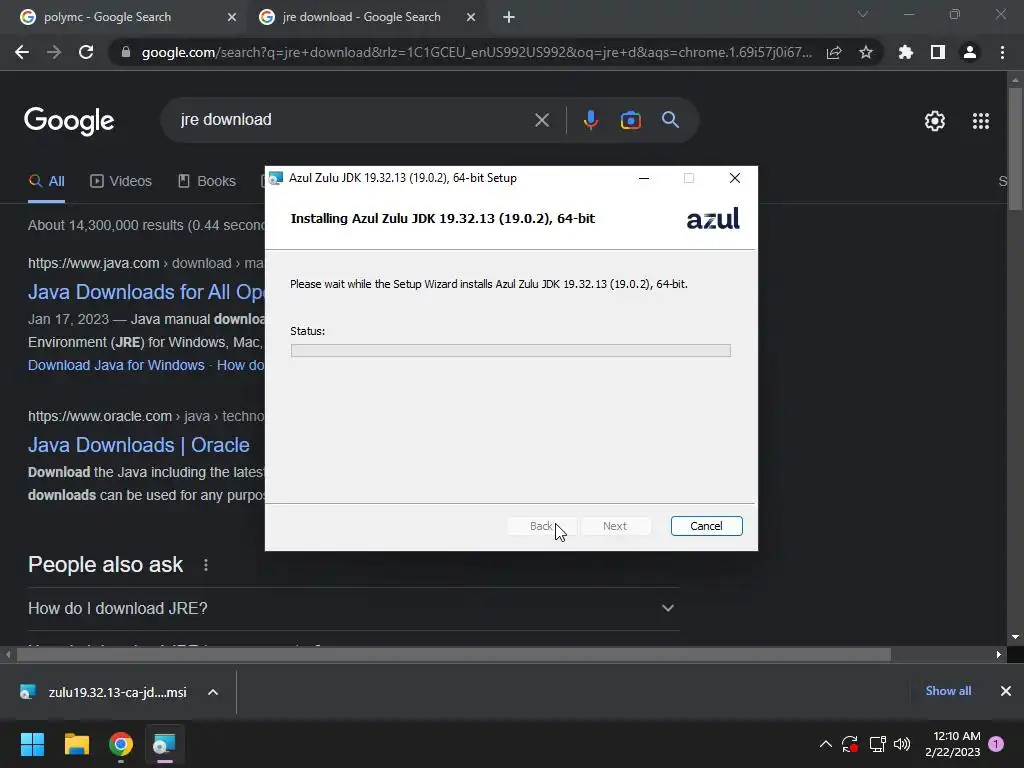Click the About 14,300,000 results text
1024x768 pixels.
146,226
